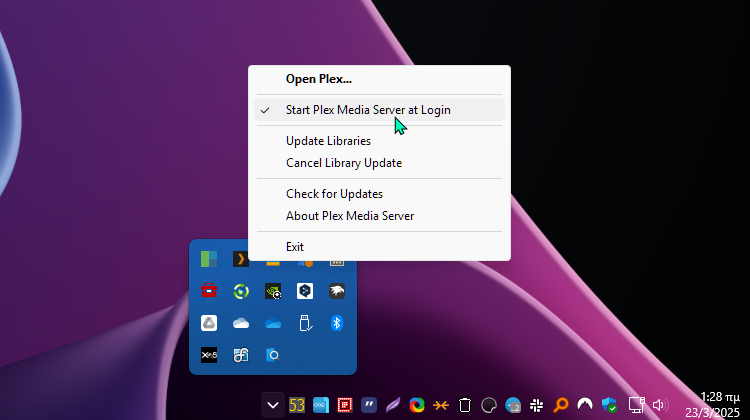The image size is (750, 420).
Task: Open Slack from the taskbar tray
Action: point(537,405)
